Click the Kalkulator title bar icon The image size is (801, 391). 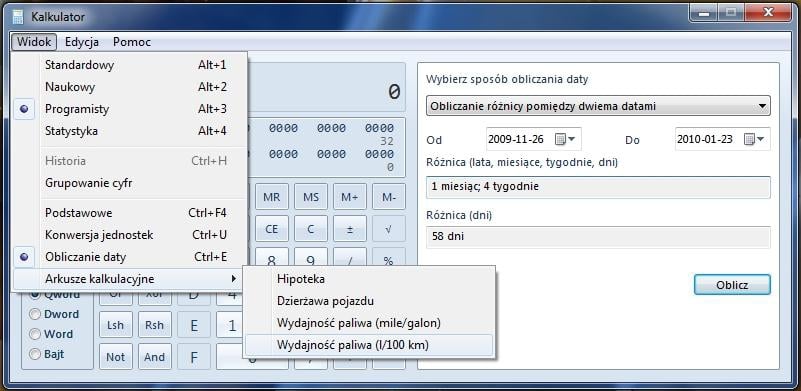(x=18, y=17)
